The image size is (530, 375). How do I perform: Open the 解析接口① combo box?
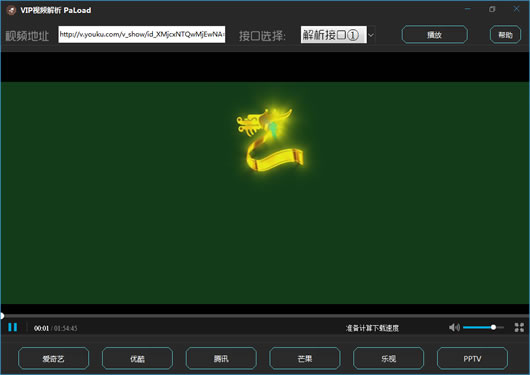333,35
